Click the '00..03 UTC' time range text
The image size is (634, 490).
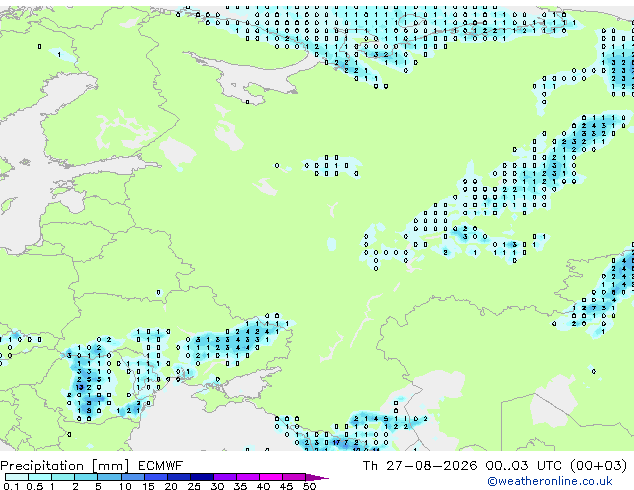click(x=523, y=466)
